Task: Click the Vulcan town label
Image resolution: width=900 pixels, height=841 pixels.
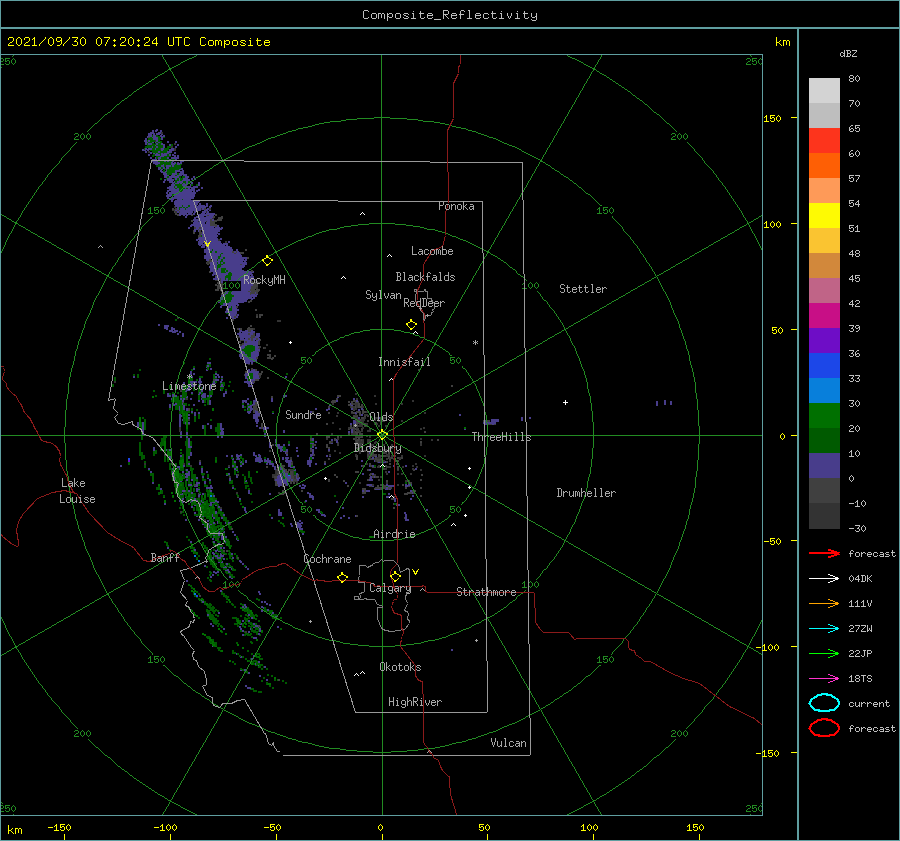Action: 508,743
